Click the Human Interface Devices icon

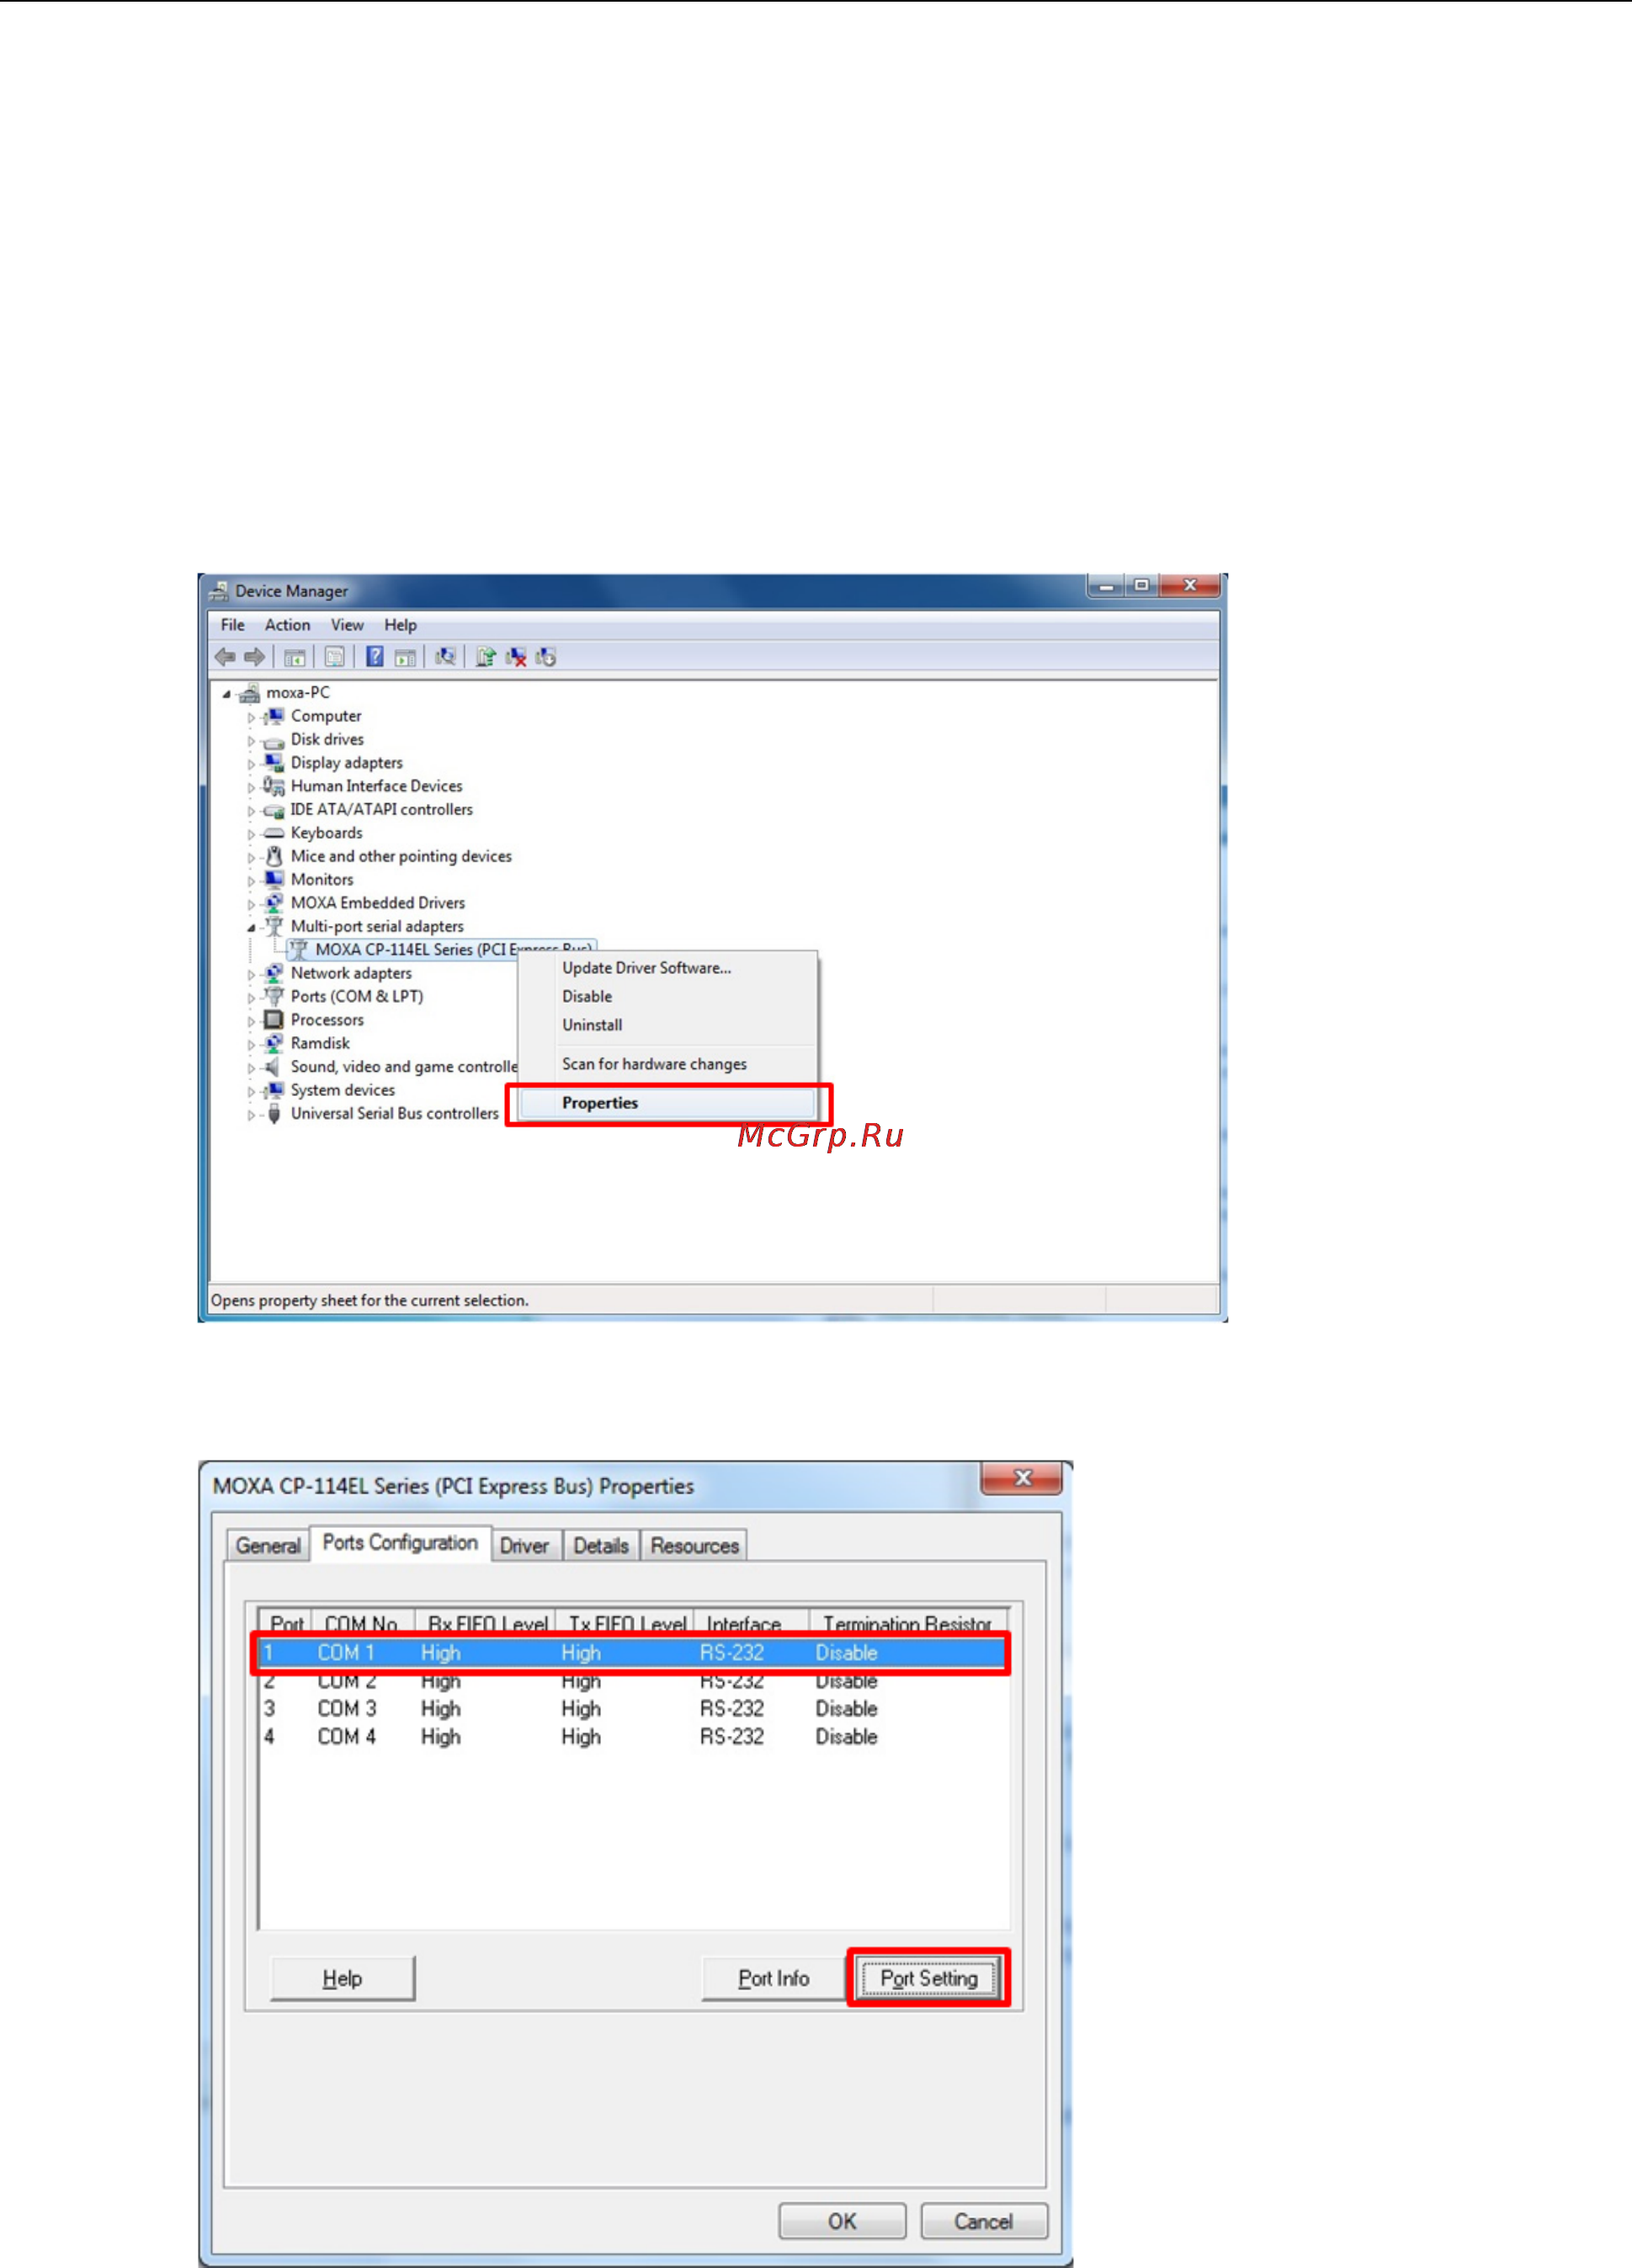tap(274, 786)
